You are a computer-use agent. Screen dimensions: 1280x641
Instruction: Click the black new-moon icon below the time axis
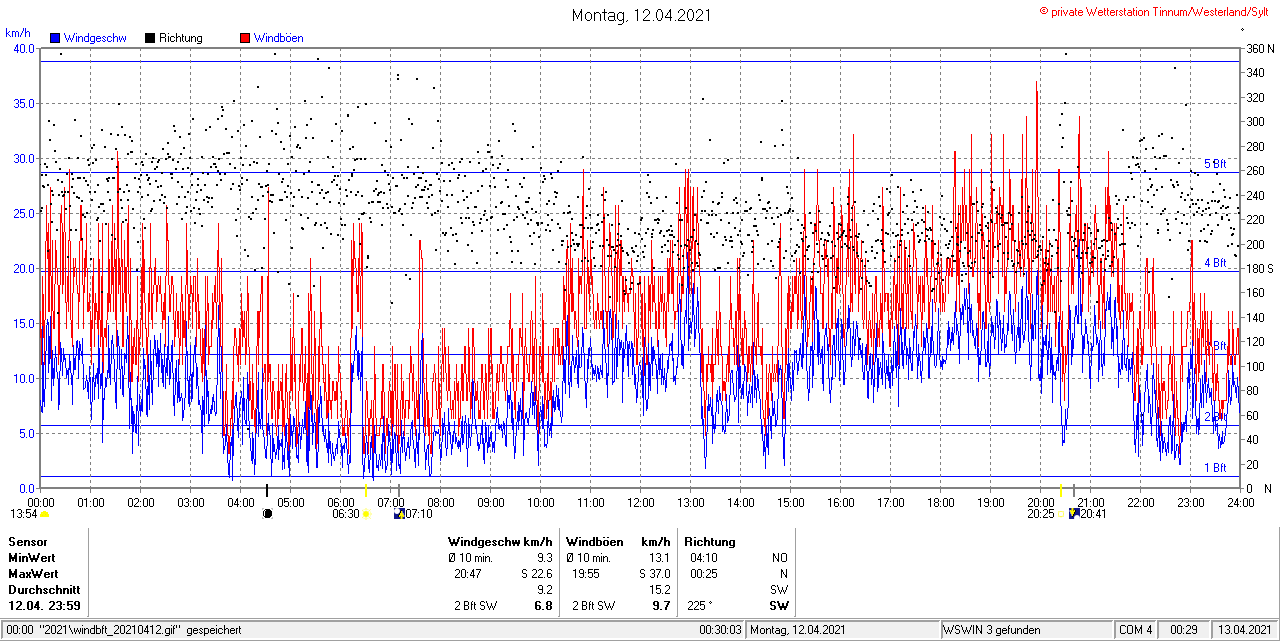[267, 514]
